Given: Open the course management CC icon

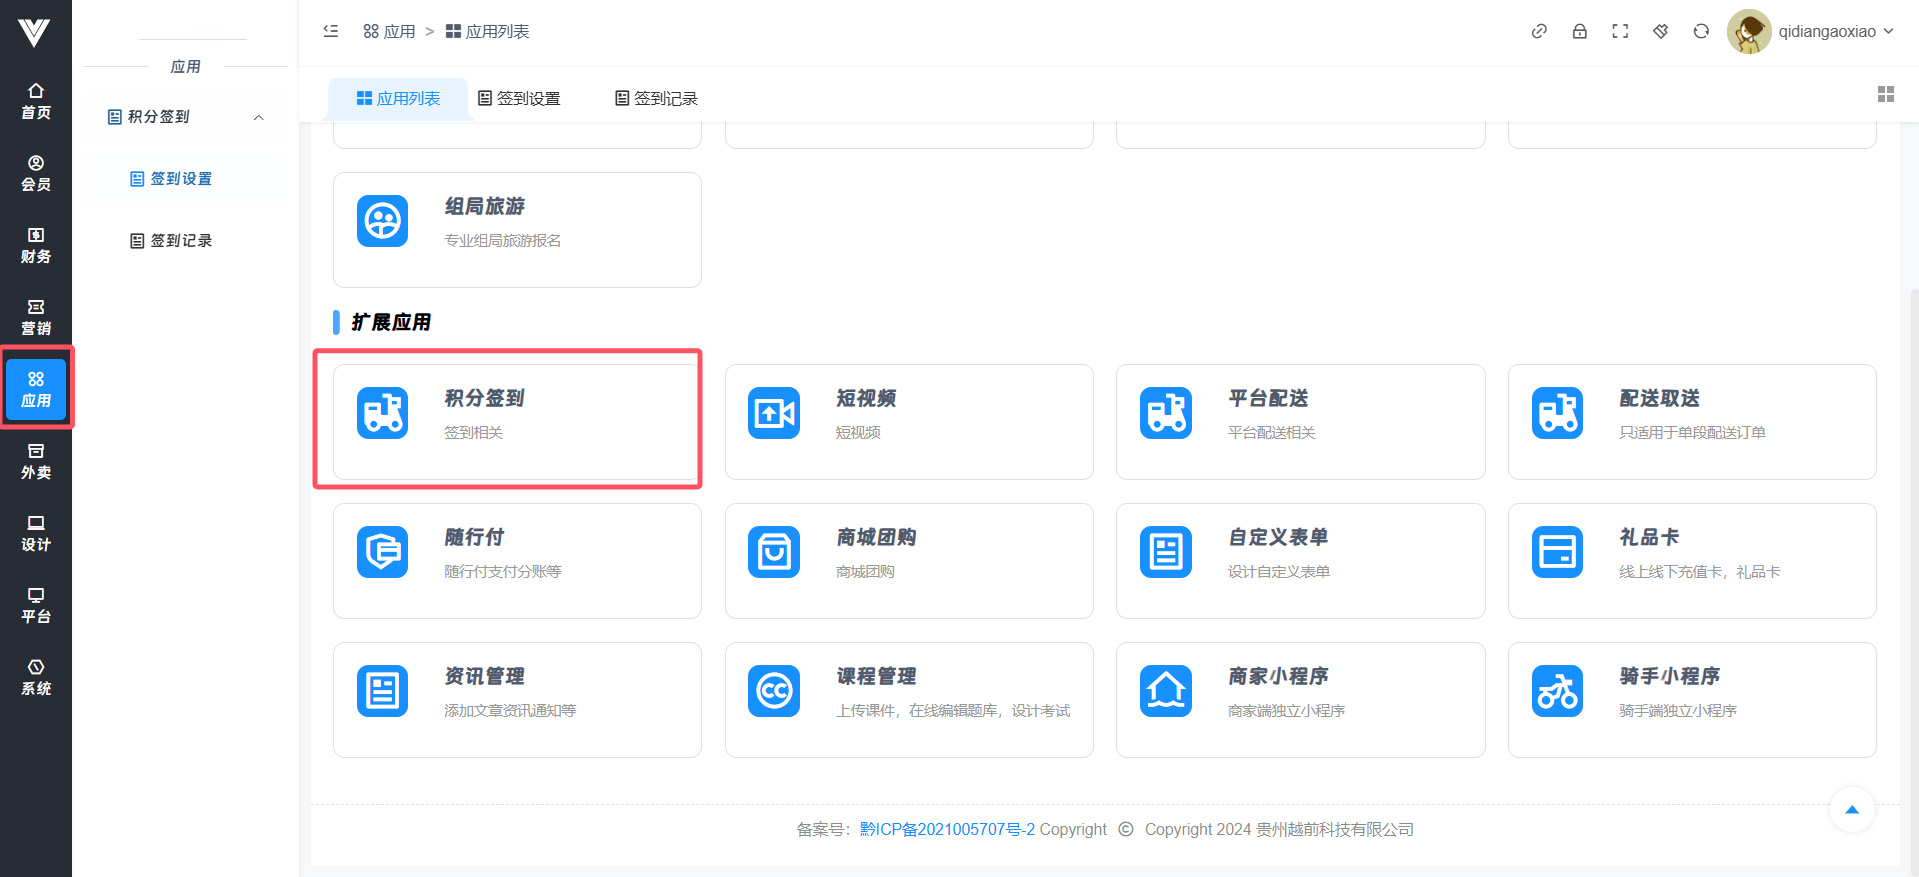Looking at the screenshot, I should click(773, 691).
